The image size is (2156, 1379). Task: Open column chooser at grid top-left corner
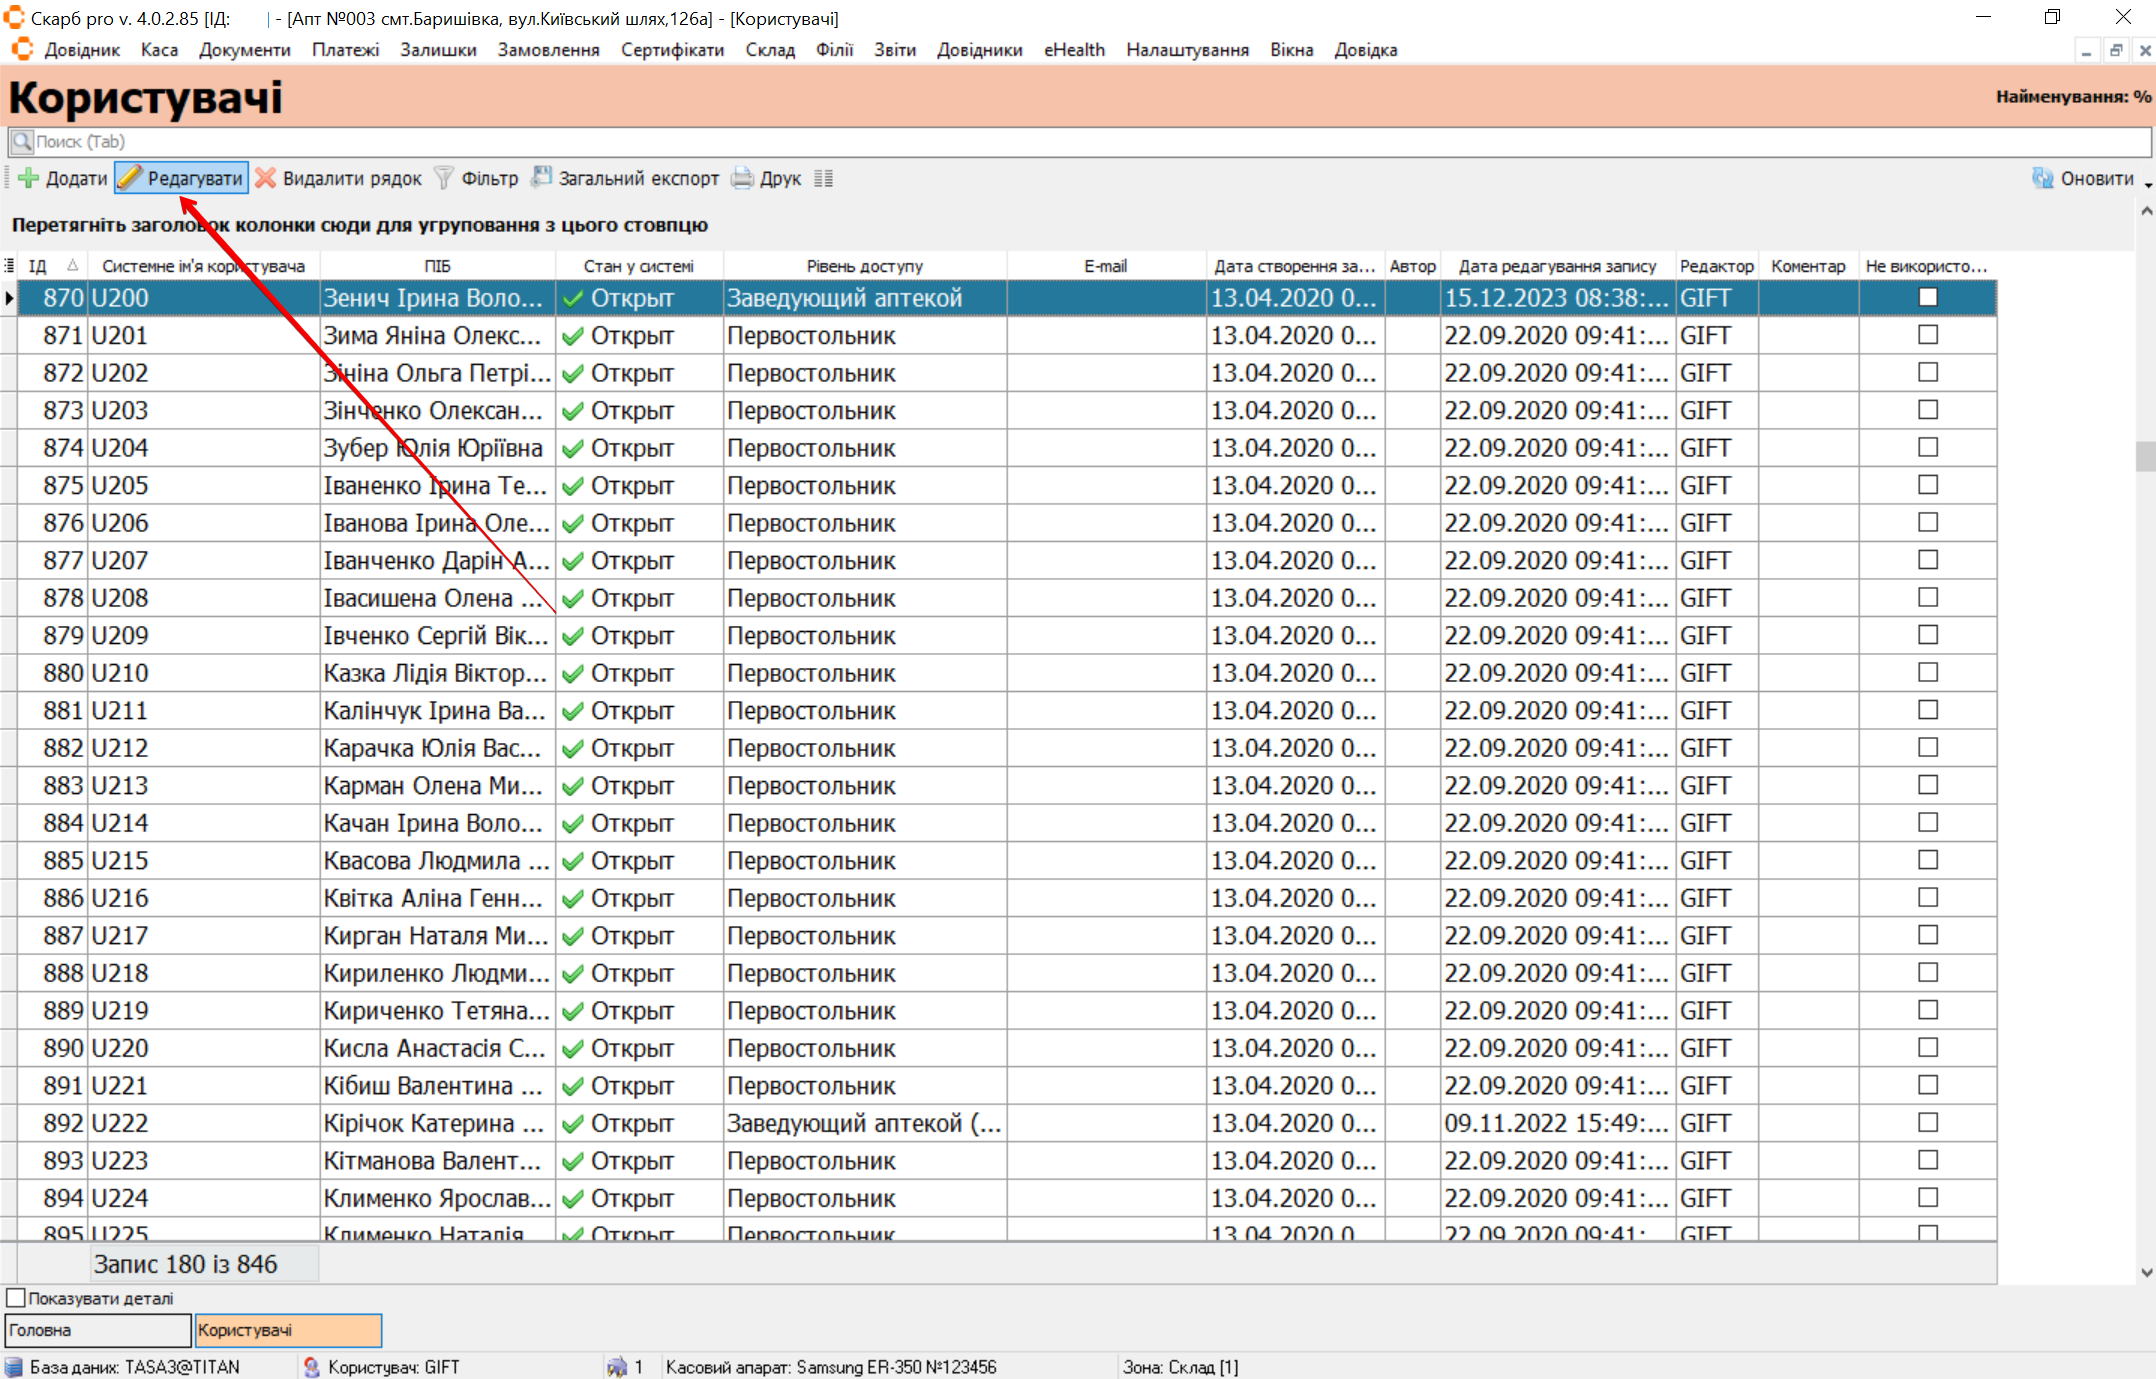[9, 266]
